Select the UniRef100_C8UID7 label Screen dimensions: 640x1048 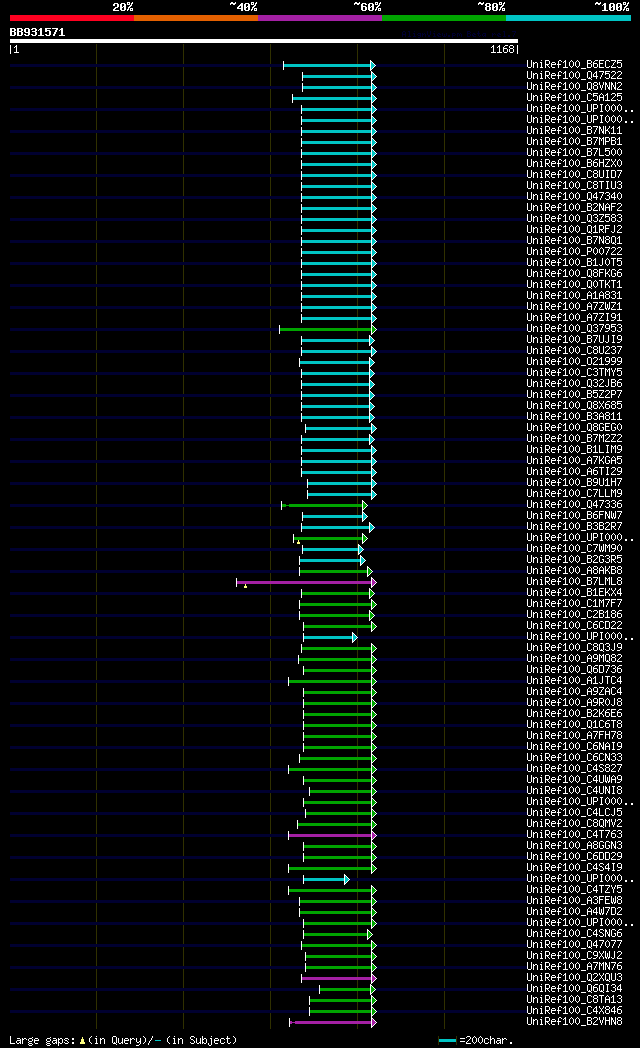click(574, 174)
